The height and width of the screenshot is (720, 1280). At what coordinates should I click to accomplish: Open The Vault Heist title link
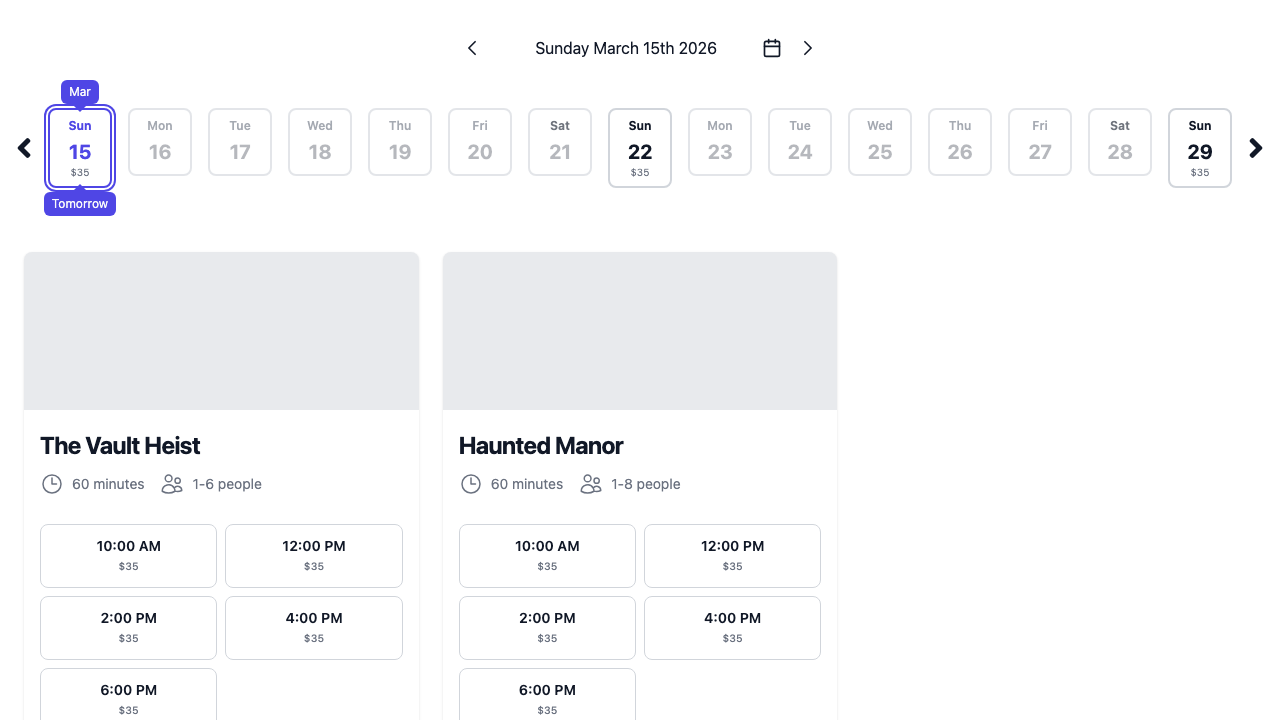tap(120, 446)
